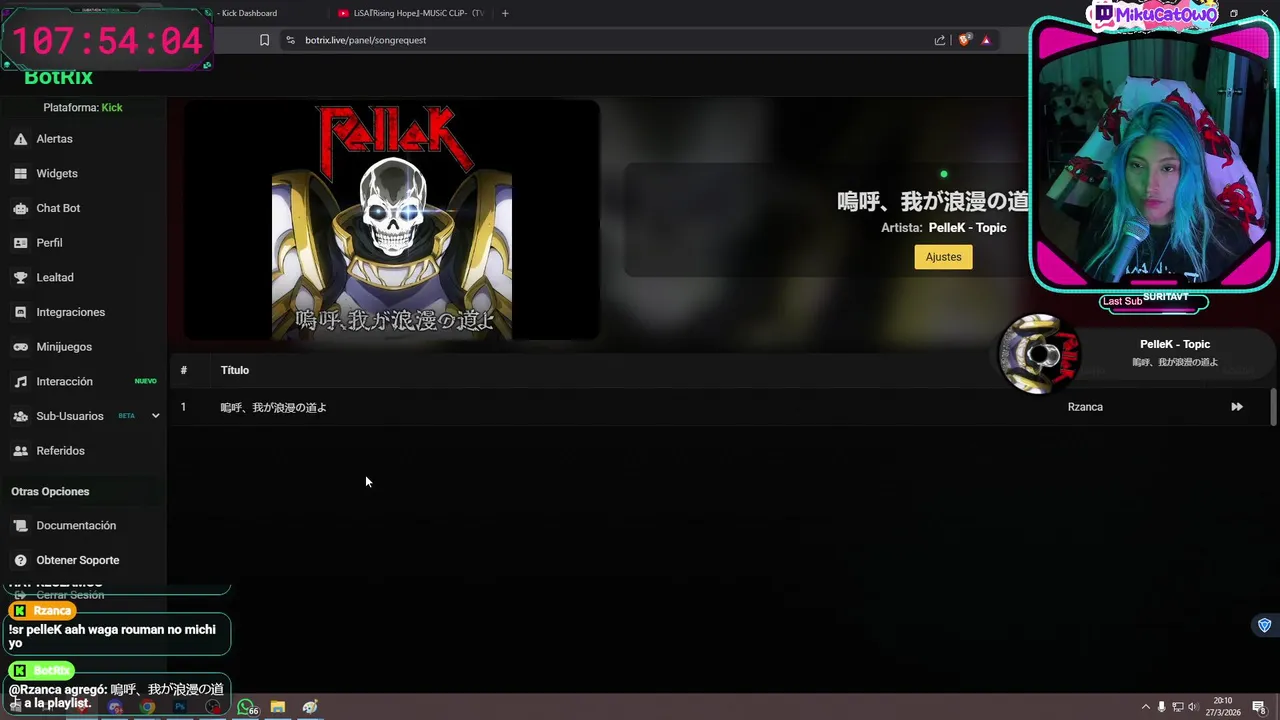Open the Perfil card icon
This screenshot has width=1280, height=720.
[20, 243]
